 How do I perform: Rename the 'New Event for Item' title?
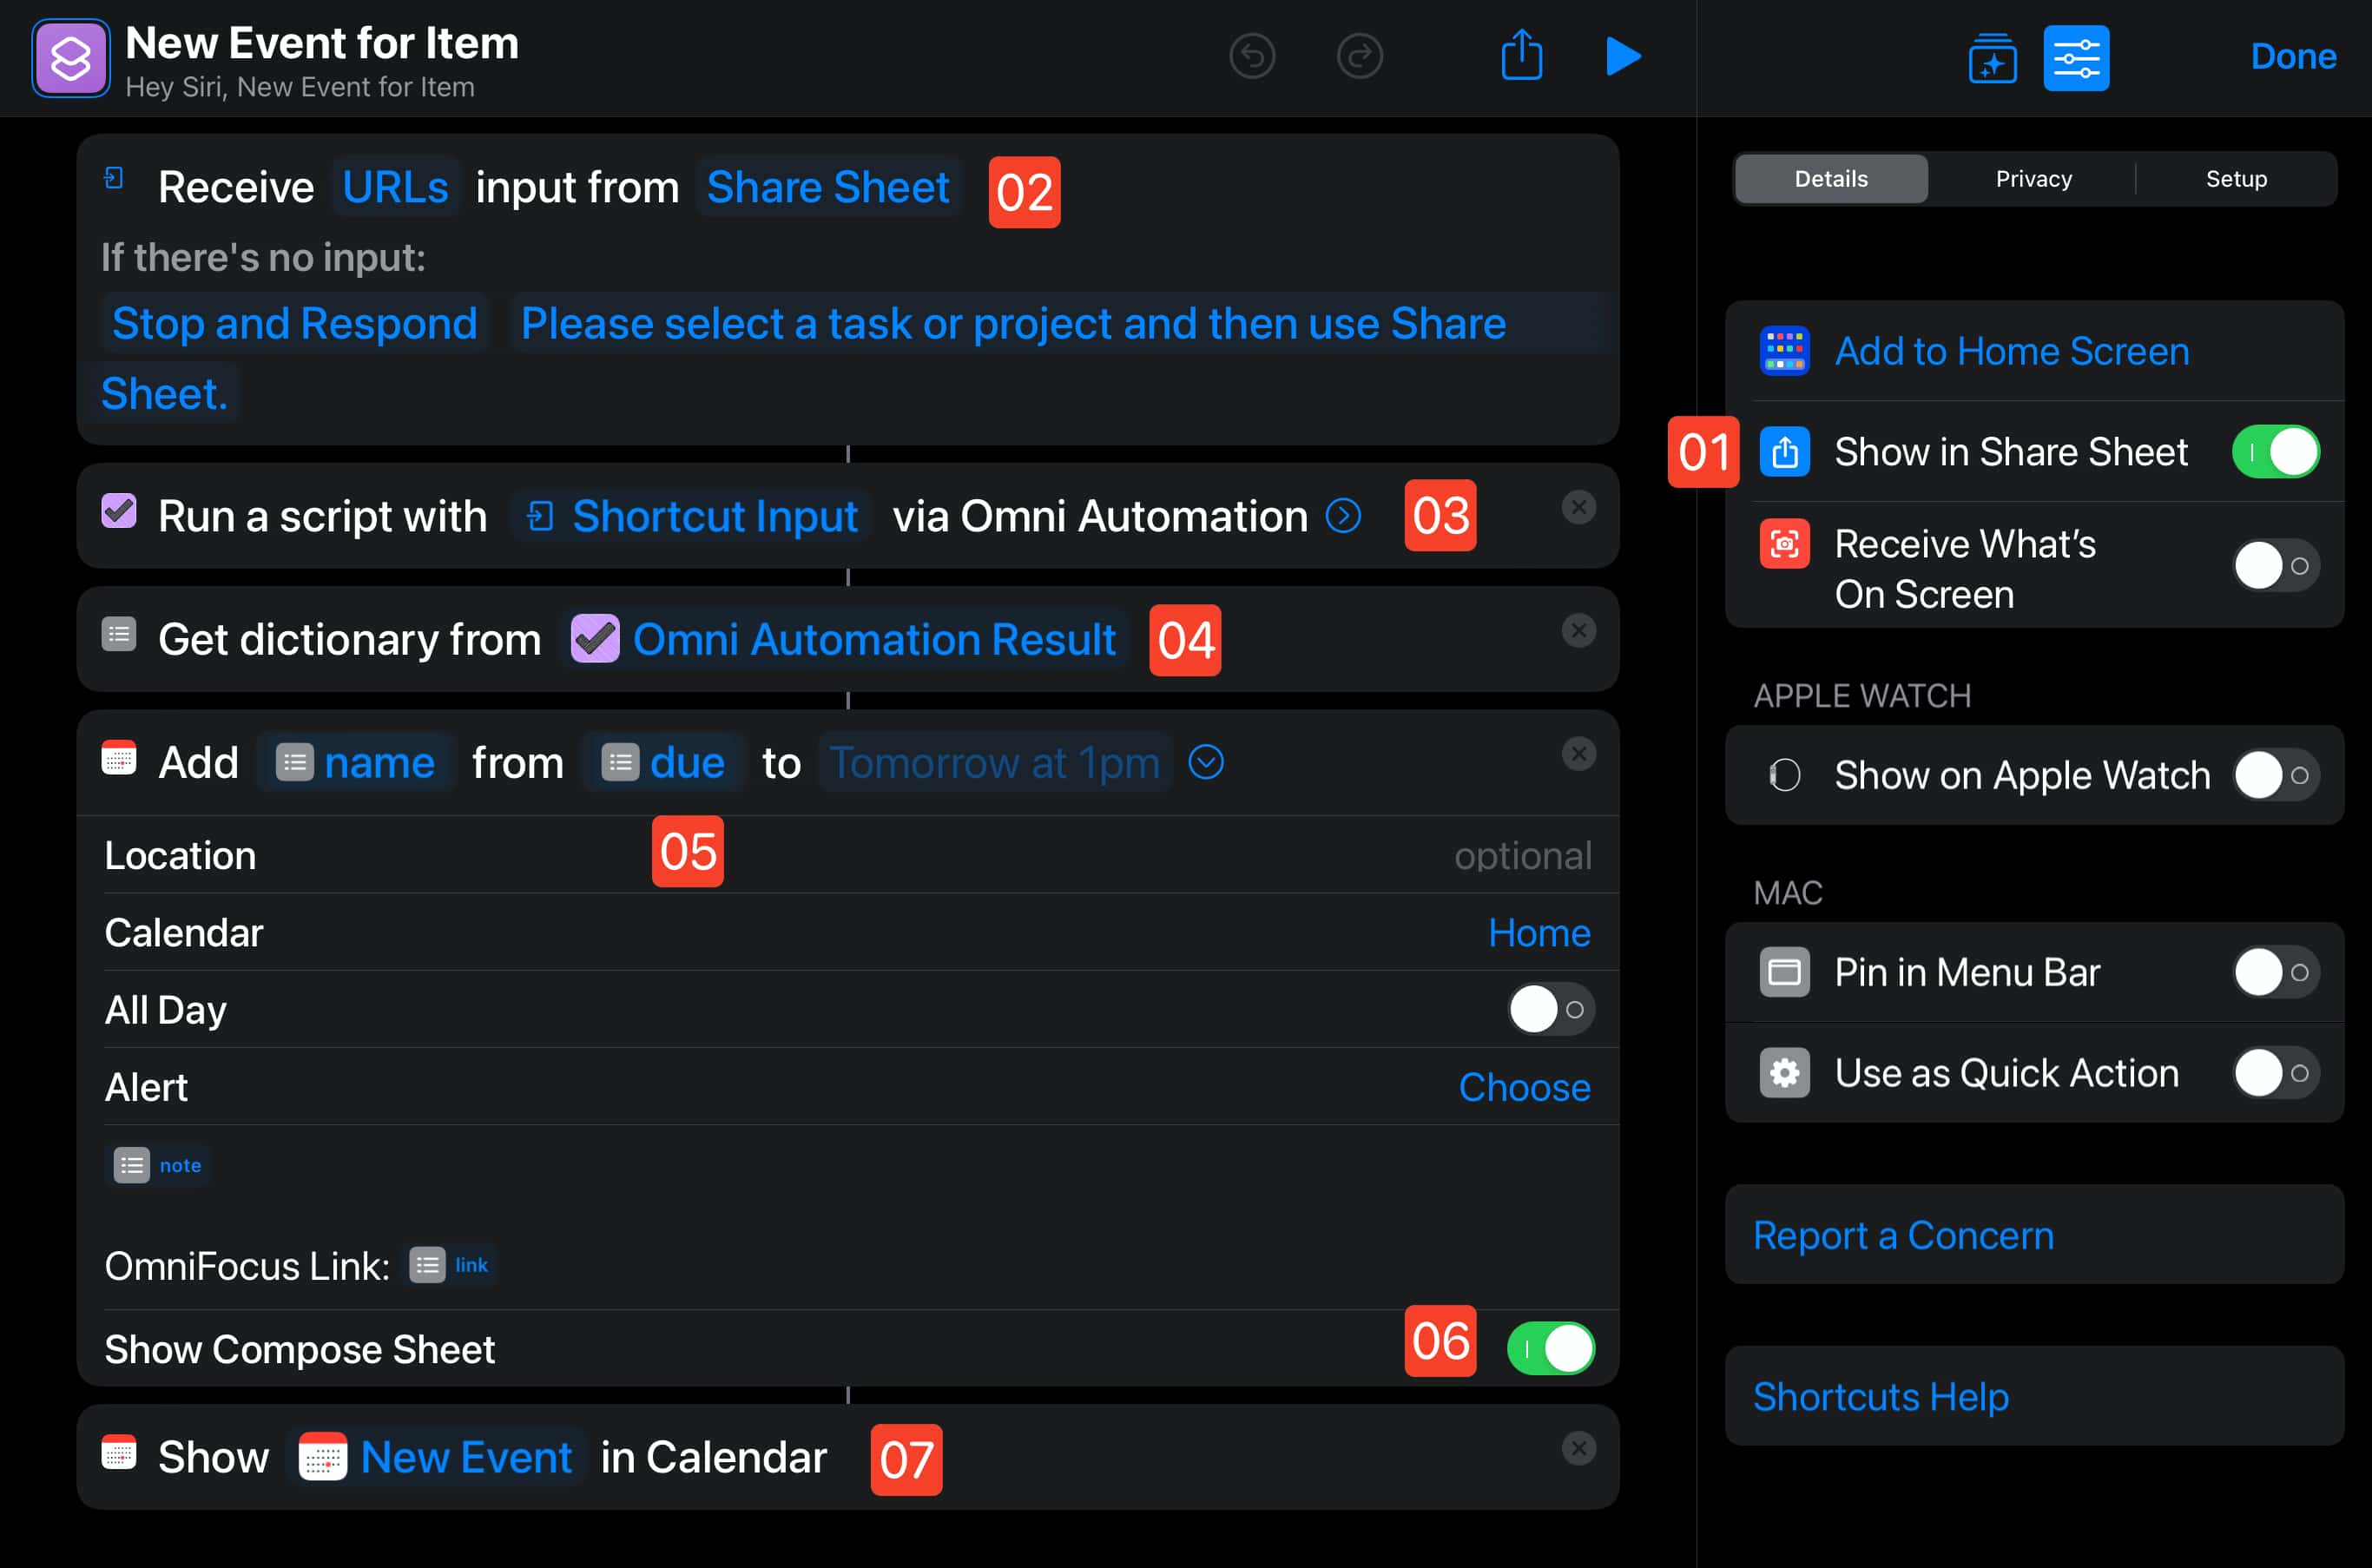click(322, 43)
